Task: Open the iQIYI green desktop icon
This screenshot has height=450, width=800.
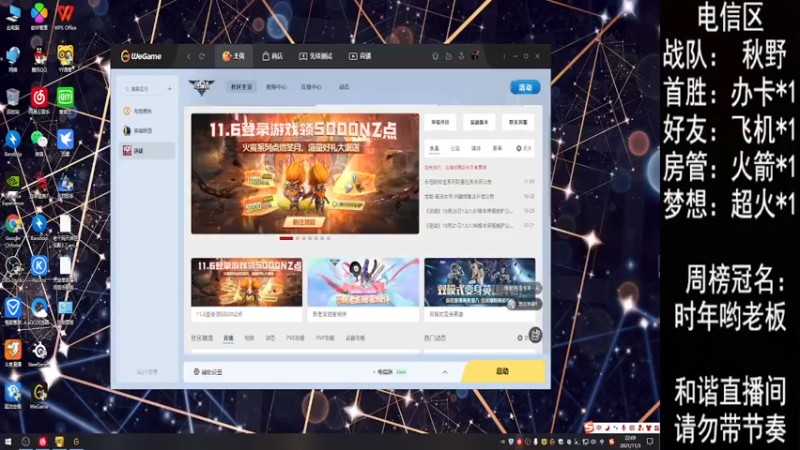Action: tap(65, 101)
